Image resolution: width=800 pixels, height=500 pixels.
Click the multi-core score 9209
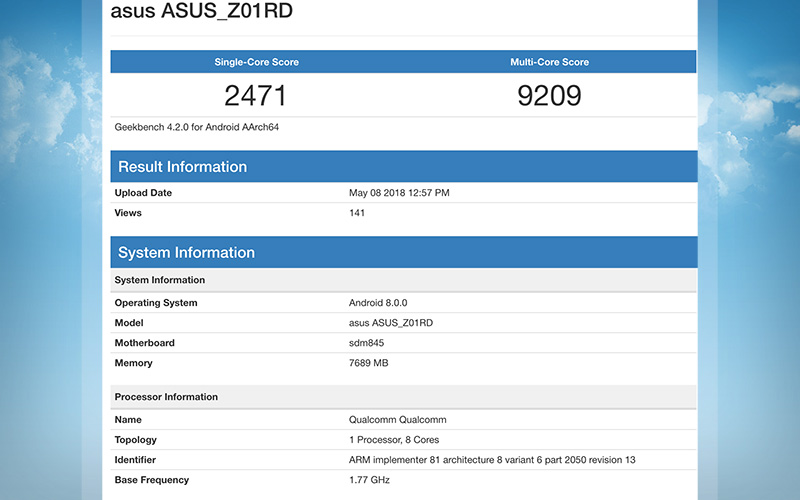coord(549,95)
